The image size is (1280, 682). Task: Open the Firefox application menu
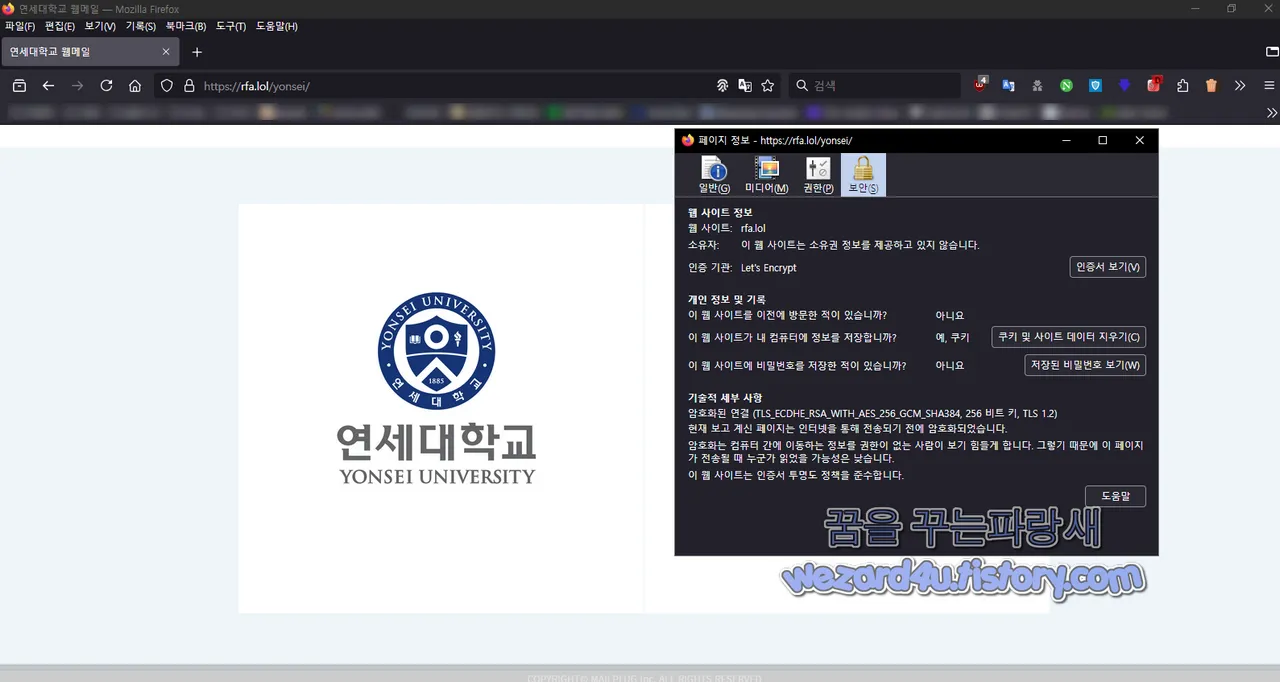point(1268,86)
